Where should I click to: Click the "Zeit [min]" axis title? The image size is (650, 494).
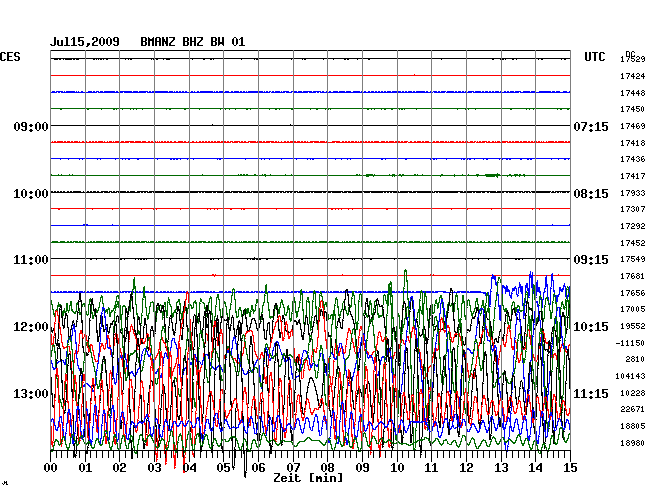308,478
